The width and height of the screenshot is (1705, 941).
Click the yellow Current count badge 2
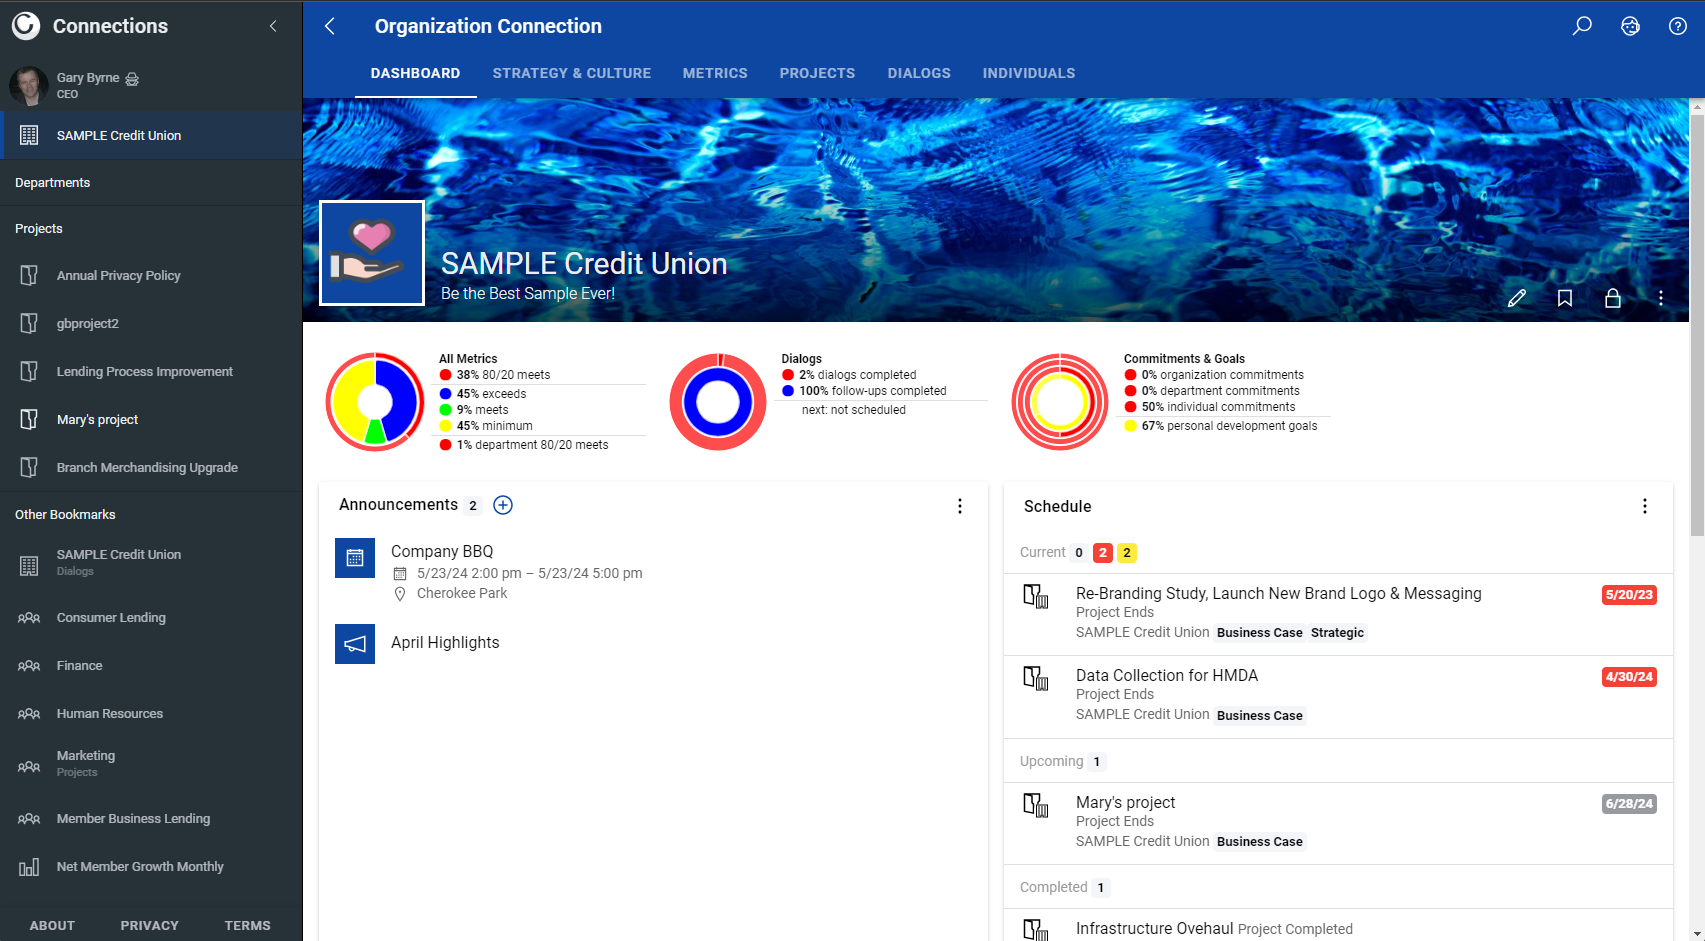point(1127,552)
